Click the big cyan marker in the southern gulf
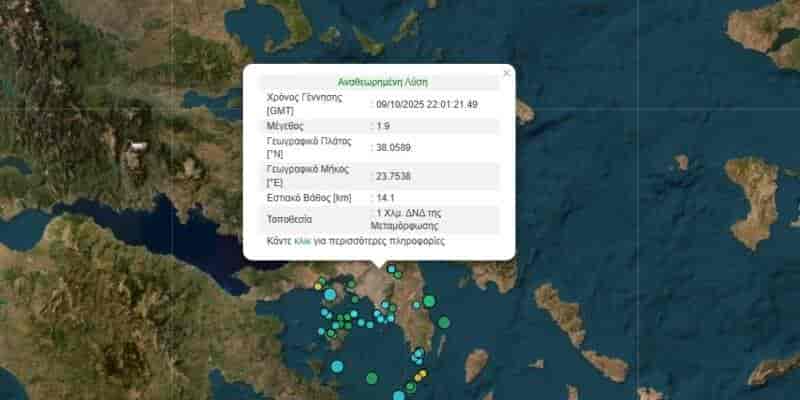 [x=336, y=366]
